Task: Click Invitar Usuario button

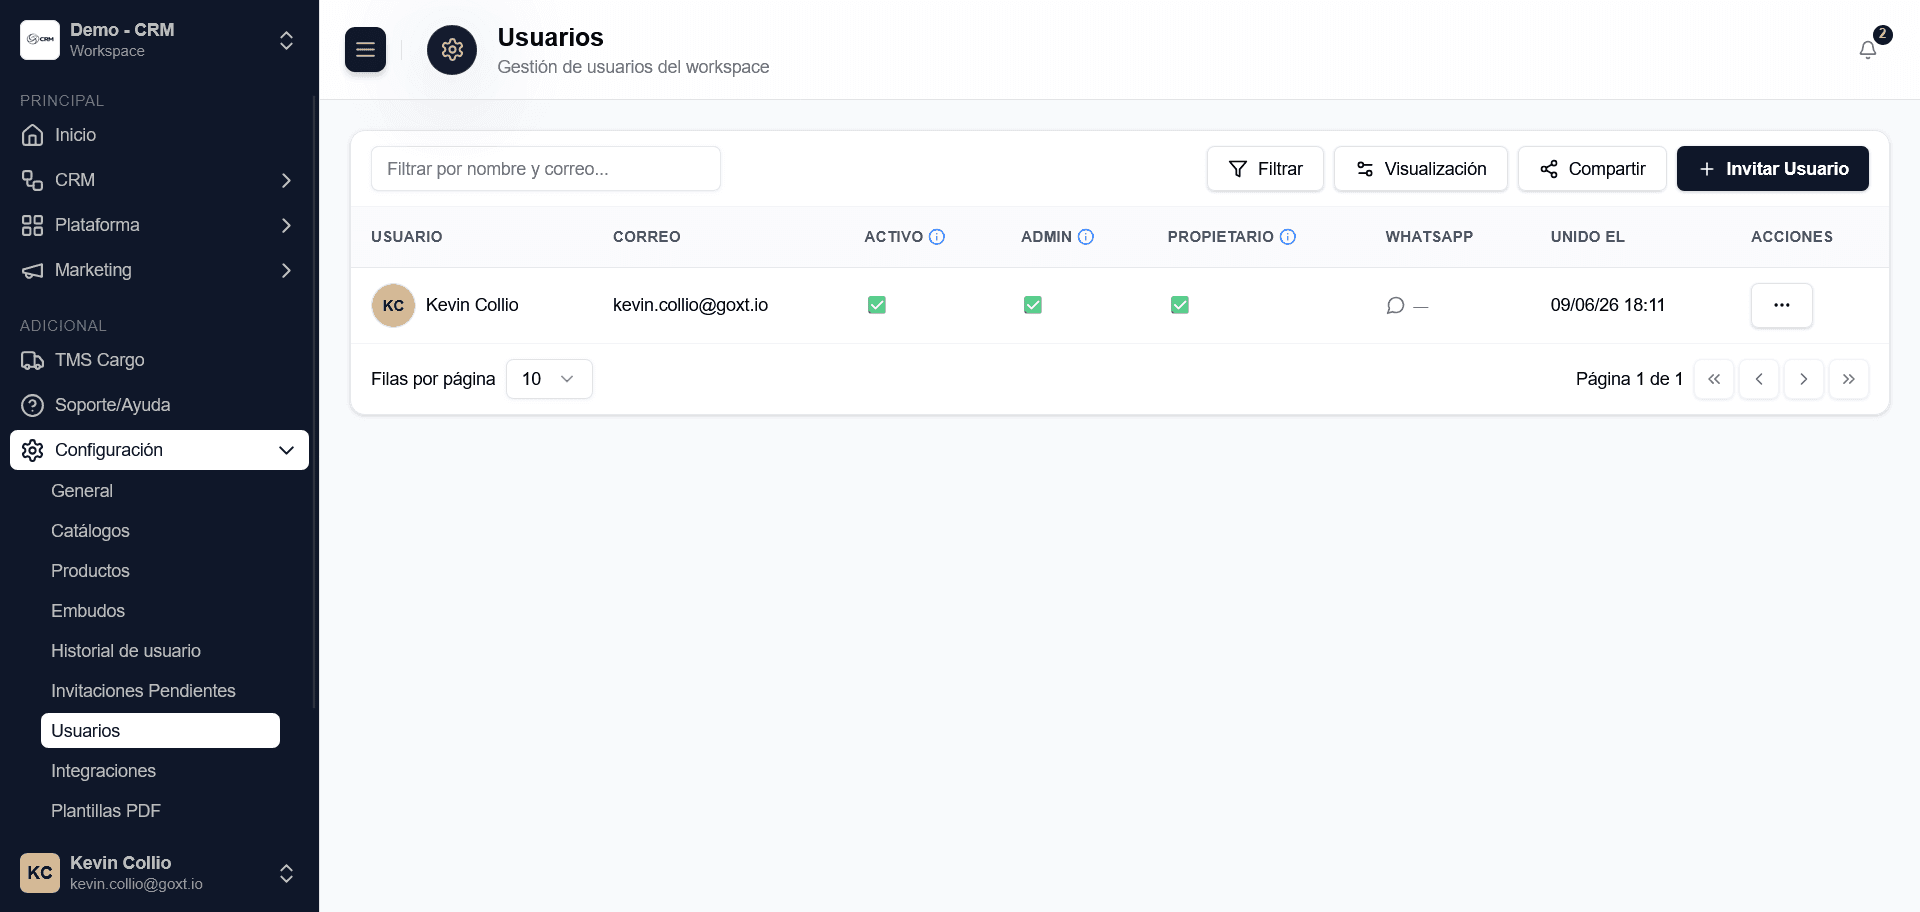Action: [x=1773, y=169]
